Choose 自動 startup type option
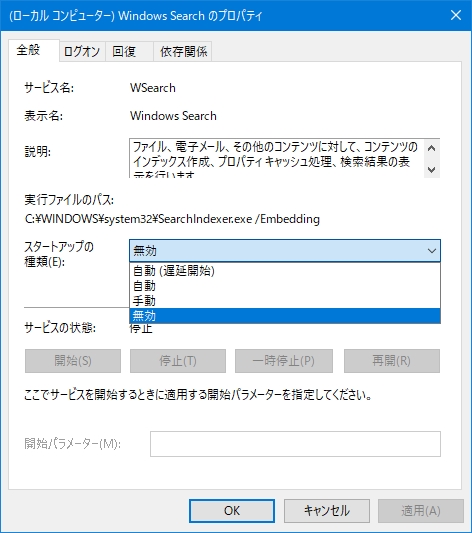Viewport: 472px width, 533px height. [x=285, y=286]
